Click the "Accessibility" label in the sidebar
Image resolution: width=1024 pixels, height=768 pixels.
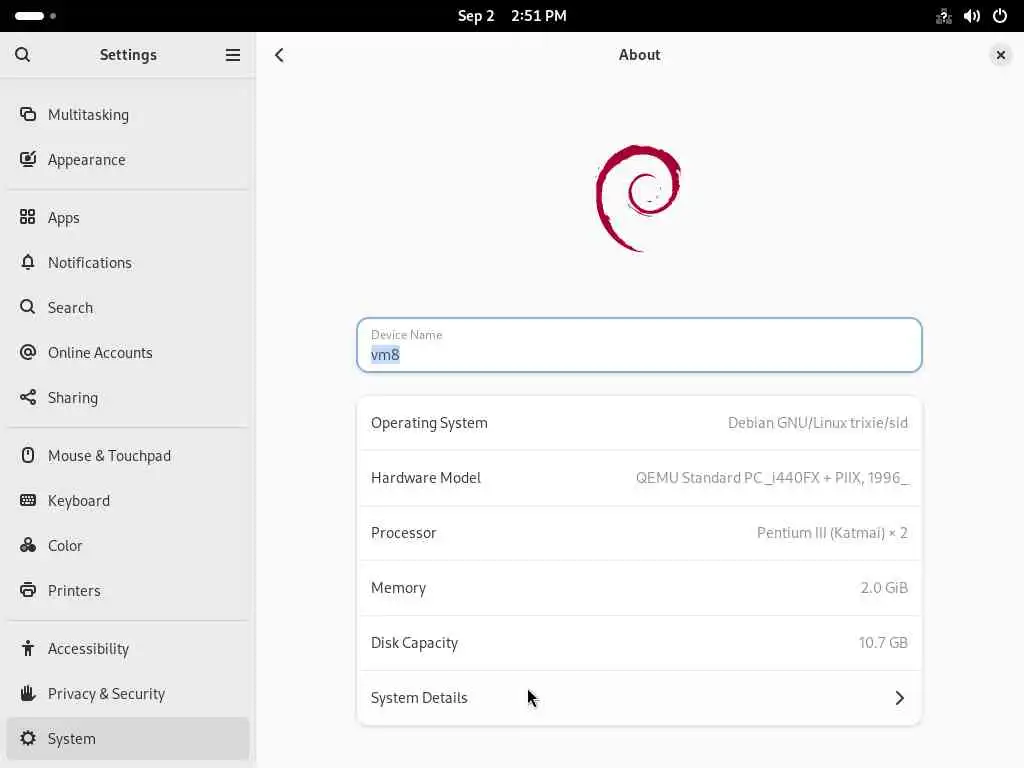click(x=88, y=648)
